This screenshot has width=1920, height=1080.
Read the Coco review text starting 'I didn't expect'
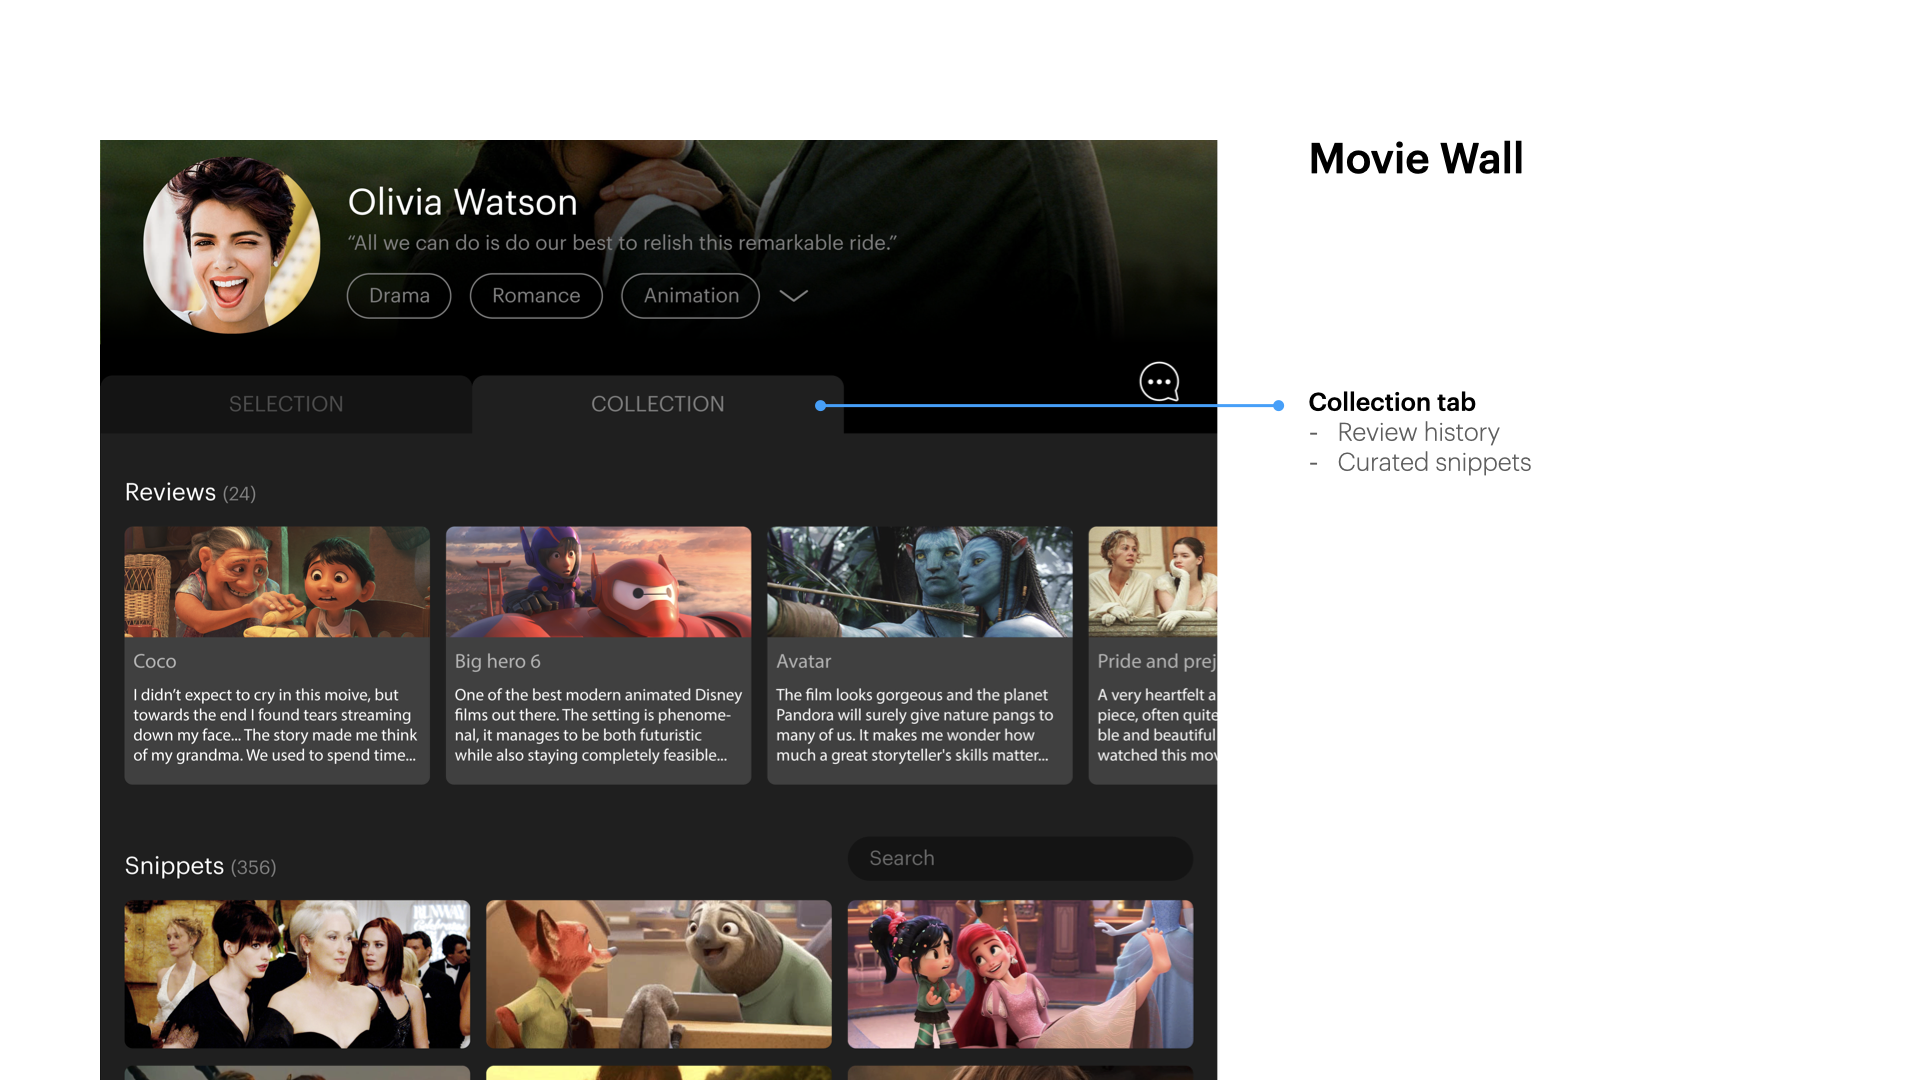click(x=275, y=725)
